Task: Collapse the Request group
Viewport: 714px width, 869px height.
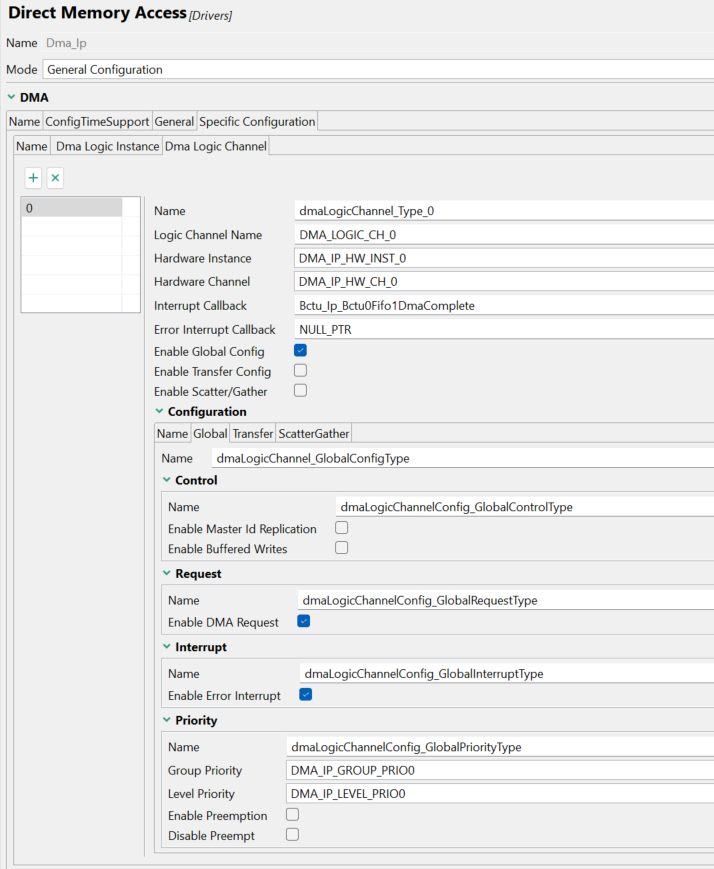Action: click(166, 573)
